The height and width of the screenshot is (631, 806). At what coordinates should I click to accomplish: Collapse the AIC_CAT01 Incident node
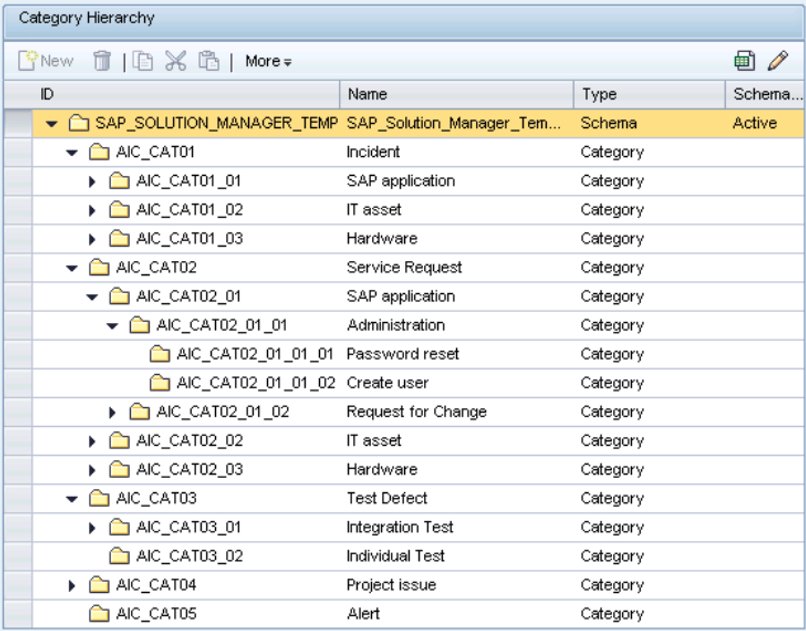tap(72, 153)
